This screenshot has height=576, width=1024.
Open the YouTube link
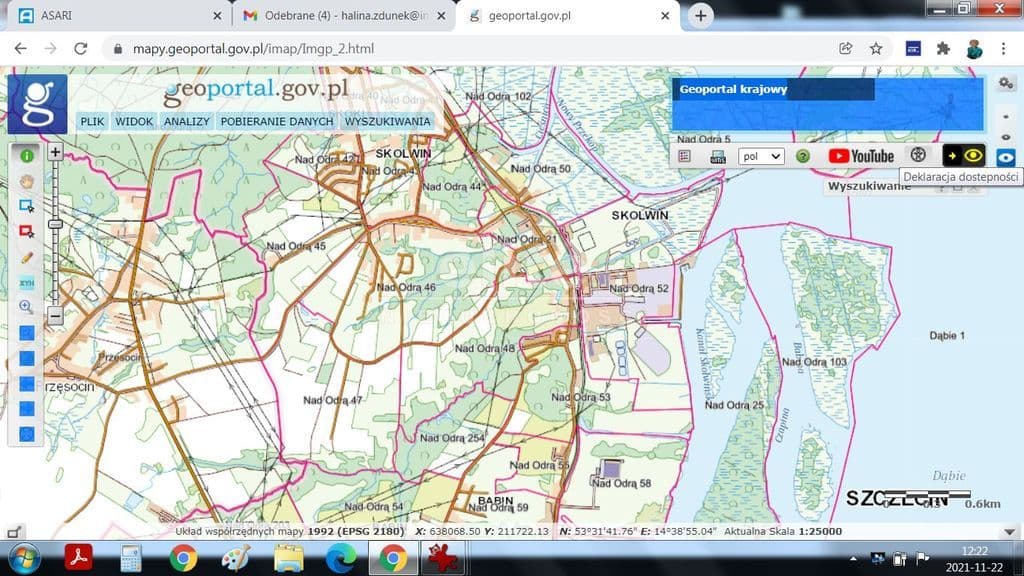pyautogui.click(x=861, y=156)
